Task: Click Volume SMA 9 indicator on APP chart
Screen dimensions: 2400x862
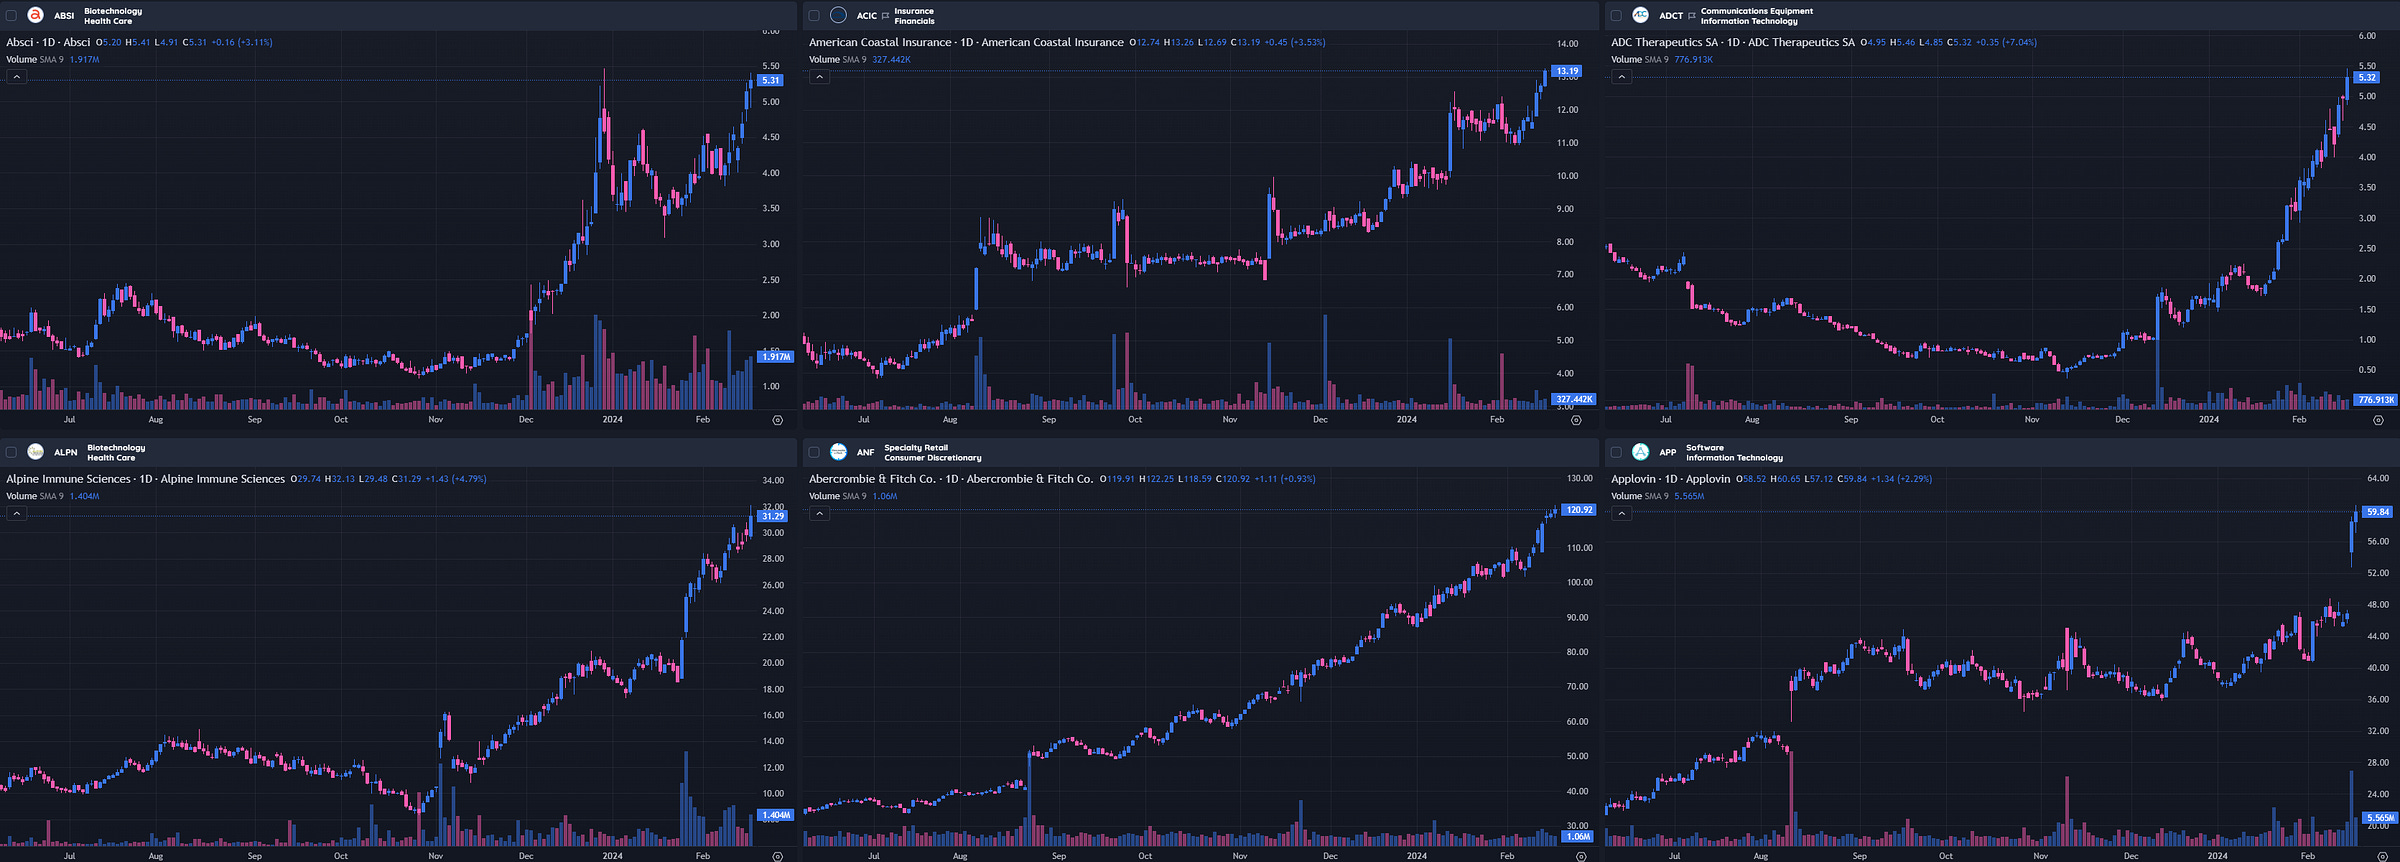Action: click(x=1639, y=496)
